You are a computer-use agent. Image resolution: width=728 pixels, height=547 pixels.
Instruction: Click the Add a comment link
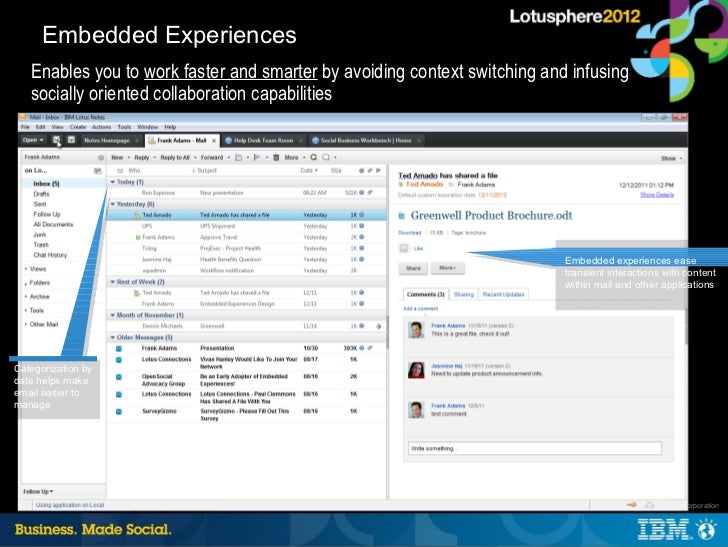click(x=420, y=308)
